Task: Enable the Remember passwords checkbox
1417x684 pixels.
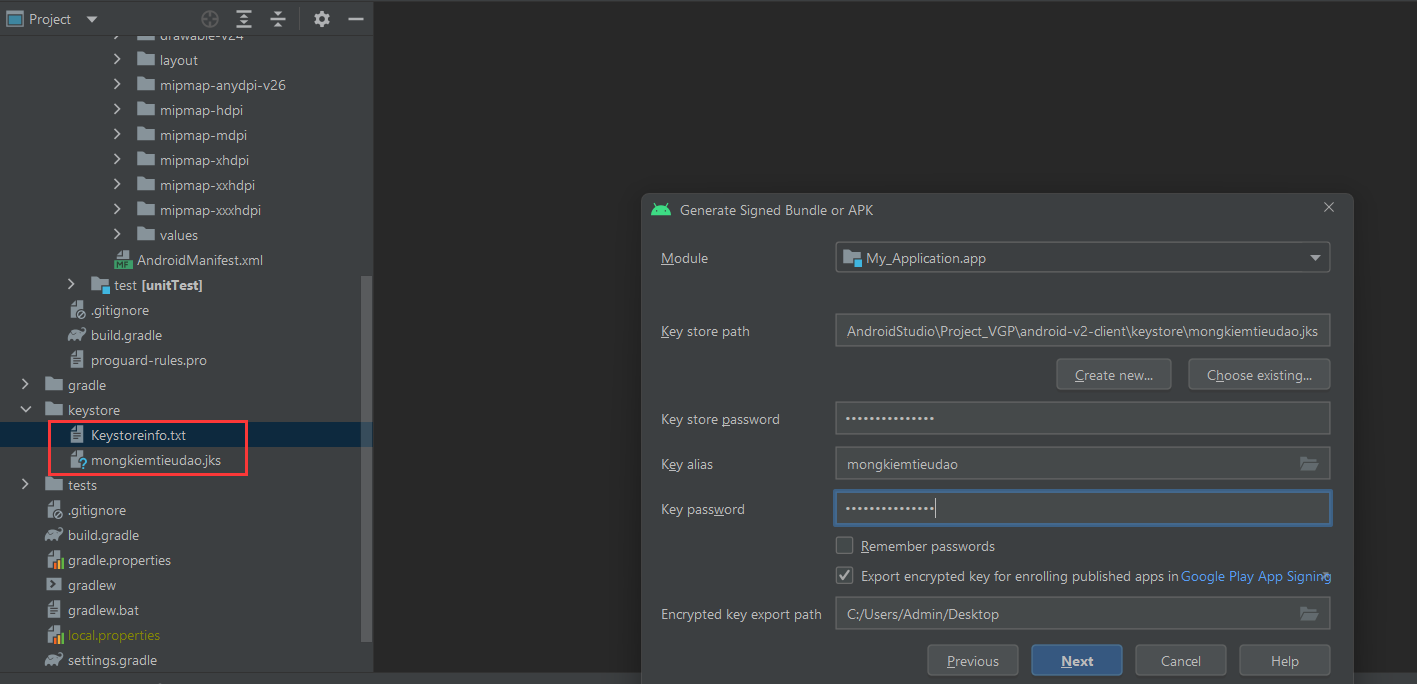Action: pyautogui.click(x=845, y=546)
